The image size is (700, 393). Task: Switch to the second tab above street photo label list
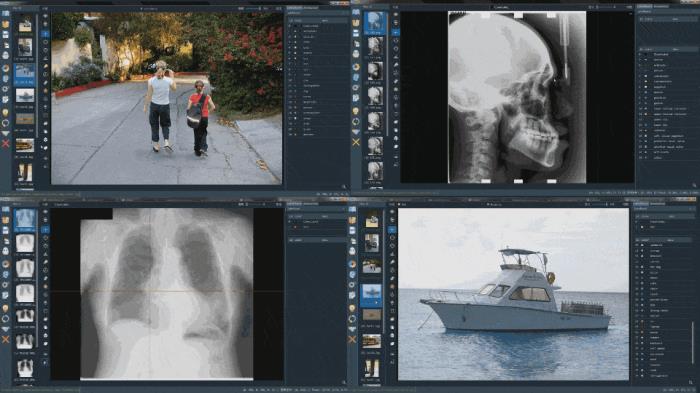pyautogui.click(x=311, y=8)
